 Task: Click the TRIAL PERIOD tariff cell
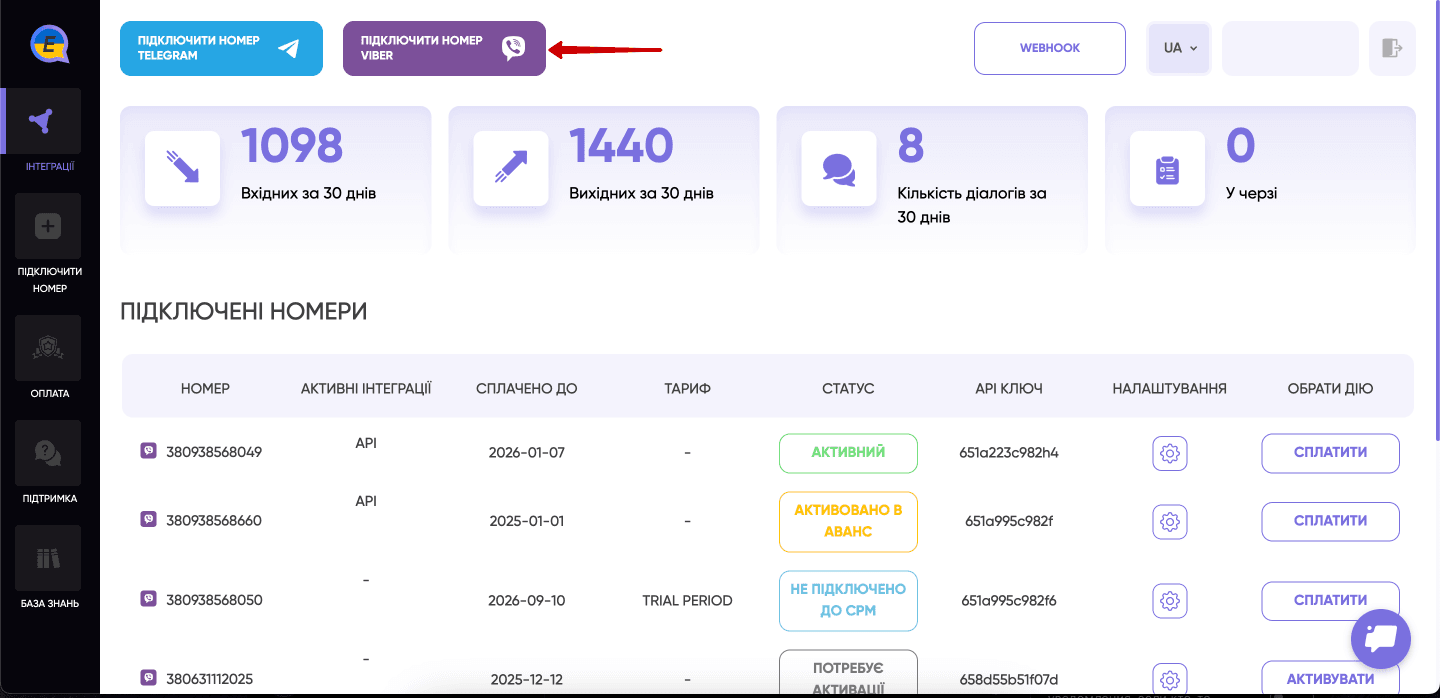(687, 601)
